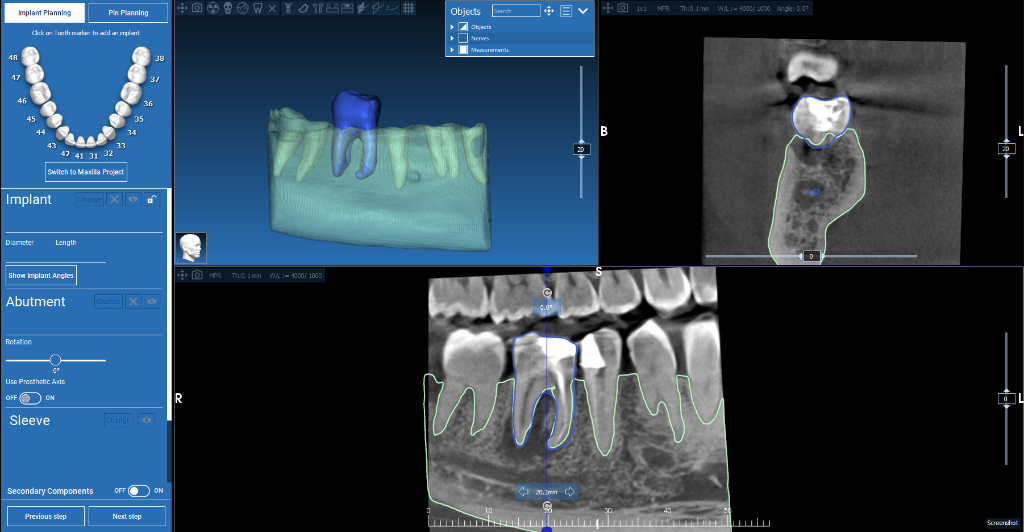1024x532 pixels.
Task: Toggle the Secondary Components switch
Action: pyautogui.click(x=138, y=491)
